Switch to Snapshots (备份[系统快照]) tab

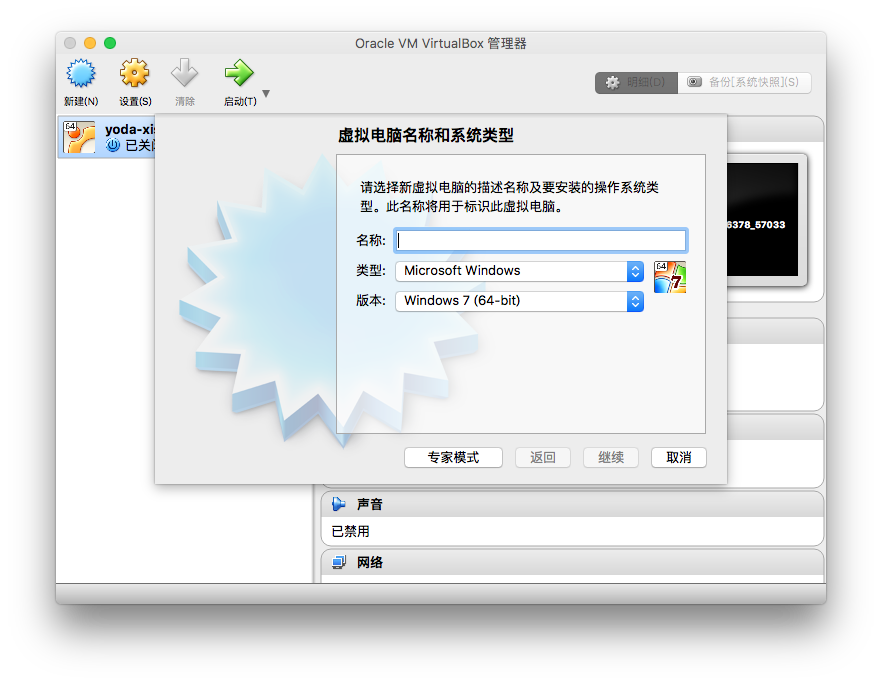[x=744, y=82]
